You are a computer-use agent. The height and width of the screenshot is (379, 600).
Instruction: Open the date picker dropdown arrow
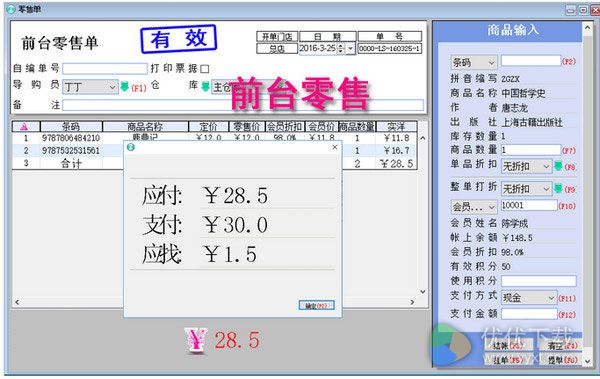351,49
